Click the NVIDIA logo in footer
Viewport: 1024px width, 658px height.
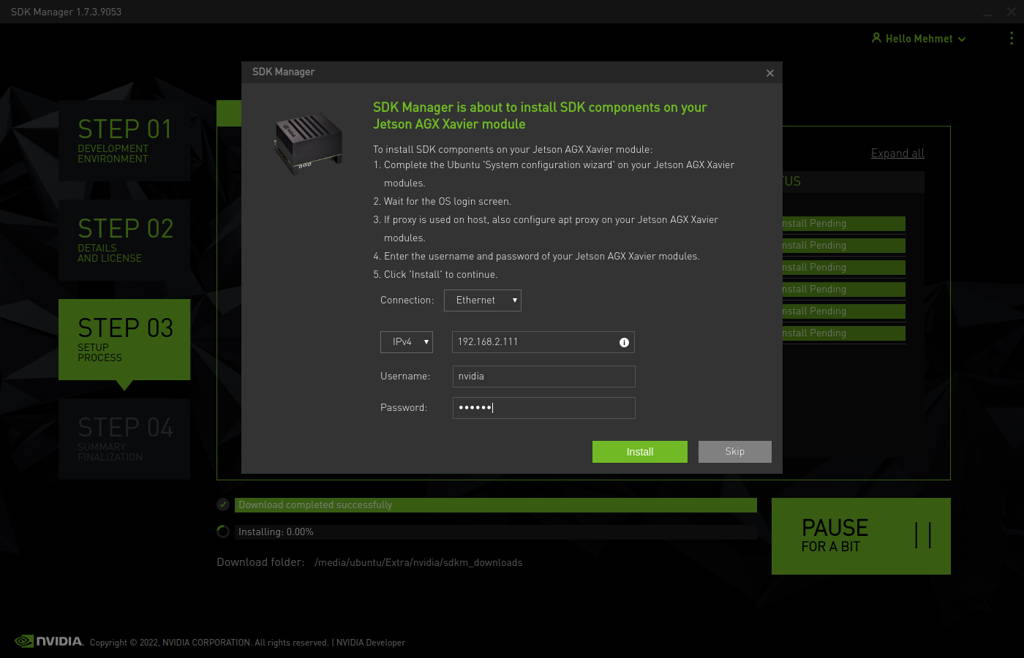(x=49, y=641)
